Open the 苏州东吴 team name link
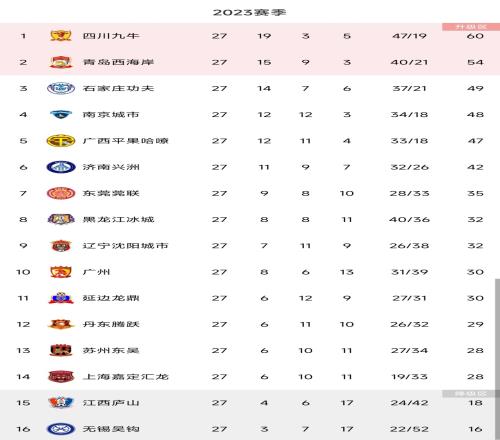Viewport: 500px width, 440px height. point(111,350)
